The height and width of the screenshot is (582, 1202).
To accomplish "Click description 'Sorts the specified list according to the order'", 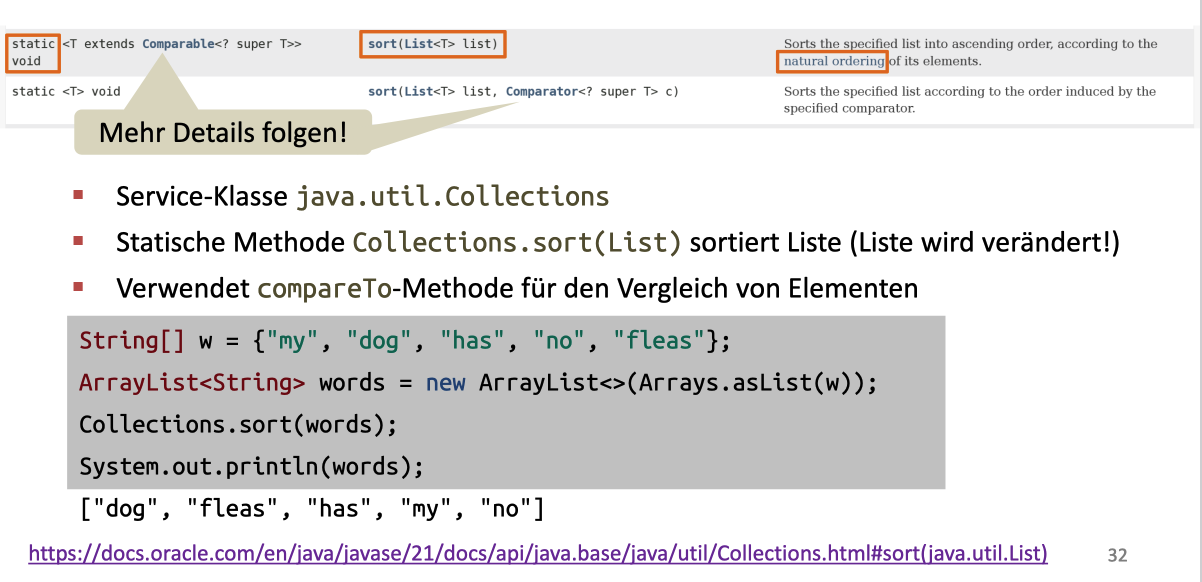I will [x=969, y=91].
